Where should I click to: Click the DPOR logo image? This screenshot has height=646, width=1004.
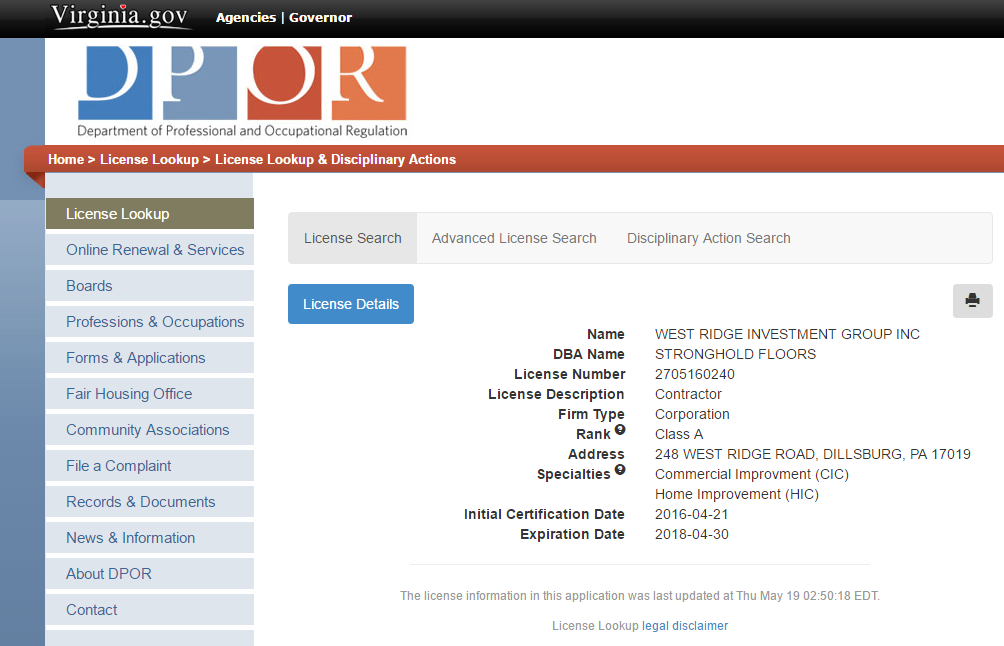click(242, 91)
